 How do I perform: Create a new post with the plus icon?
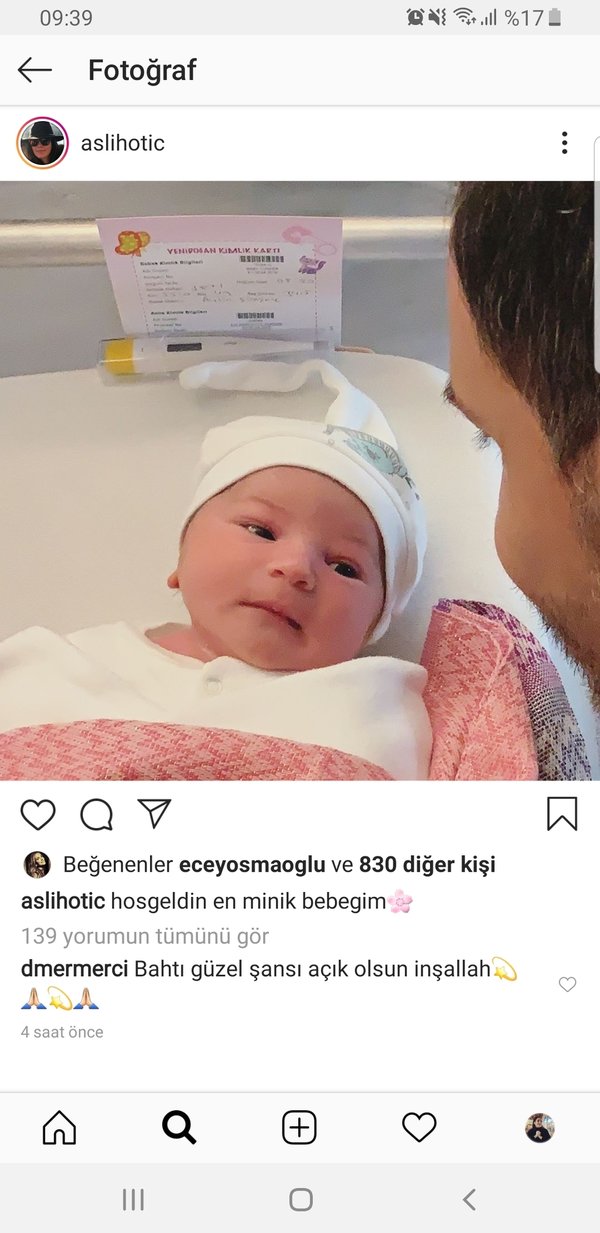coord(299,1128)
